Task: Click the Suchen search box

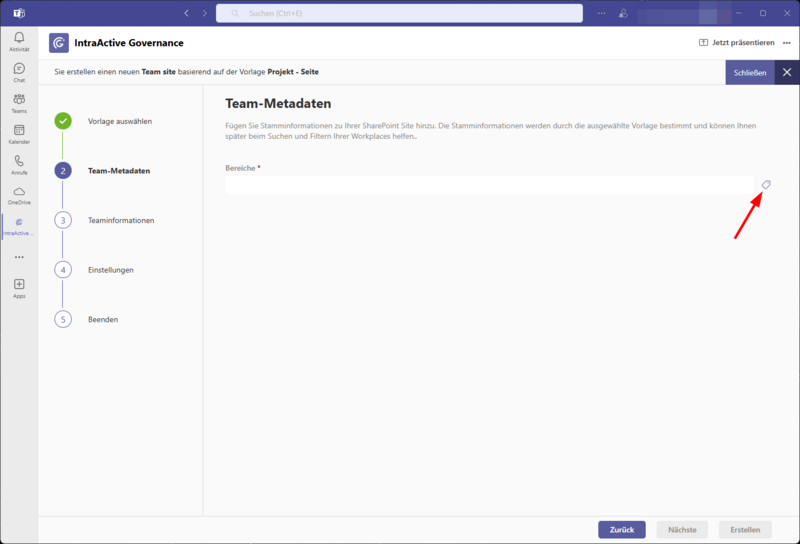Action: [x=400, y=13]
